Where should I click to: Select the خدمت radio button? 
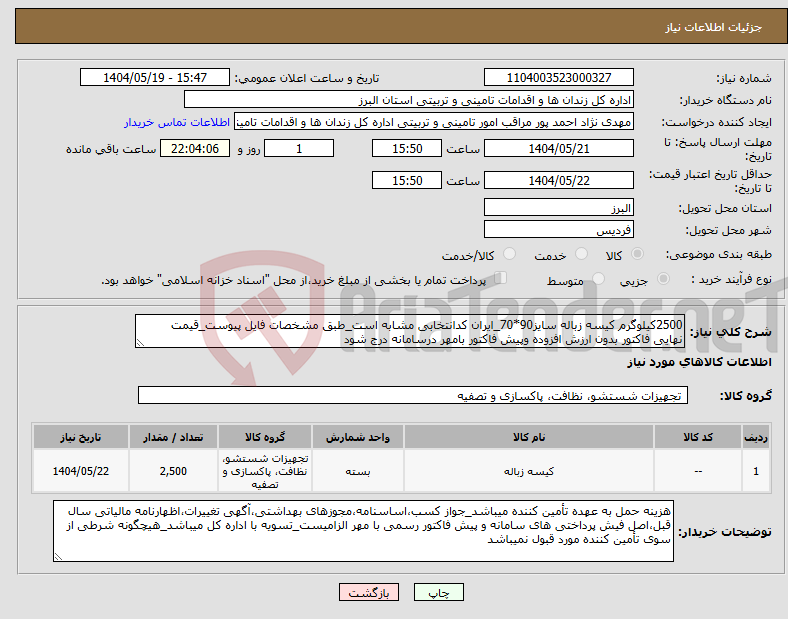coord(581,254)
